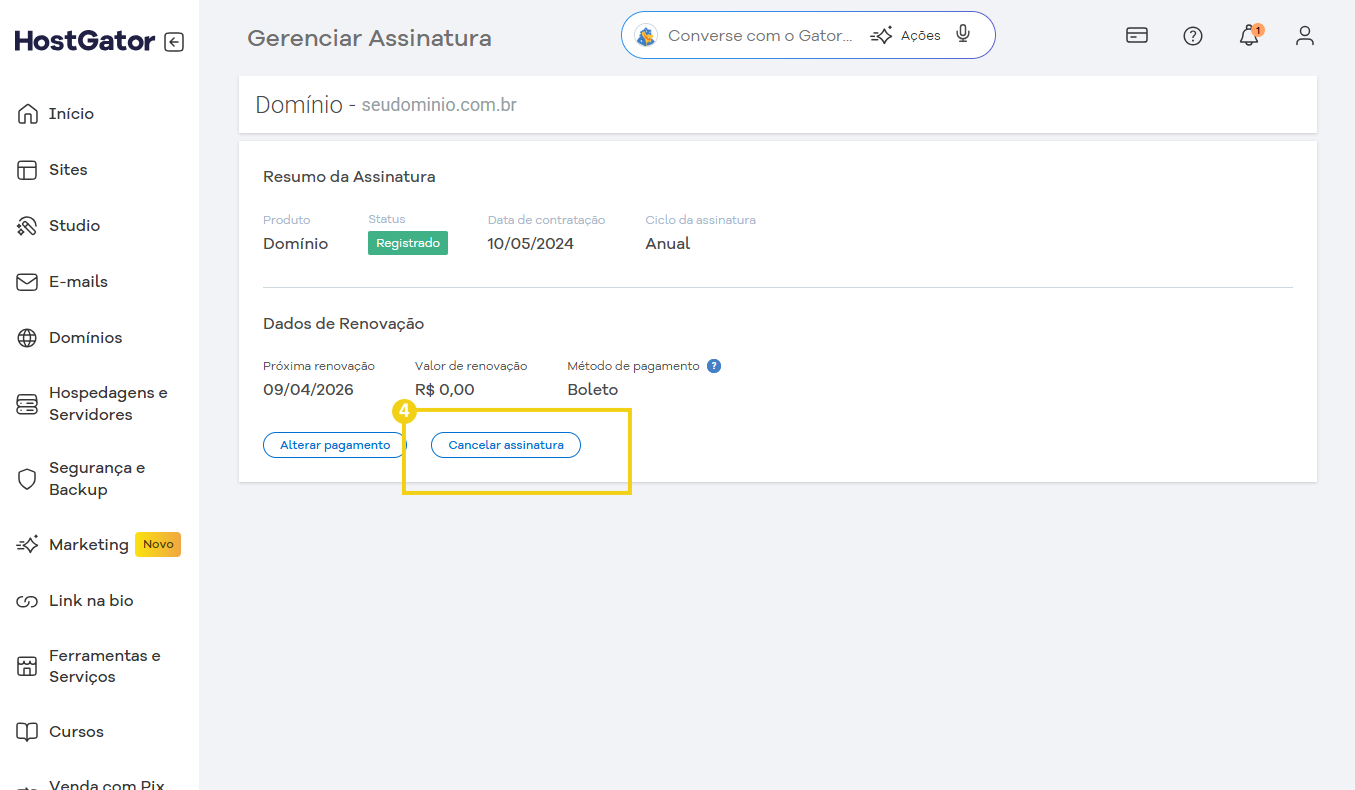Open the user profile icon
Screen dimensions: 1355x790
(1304, 36)
